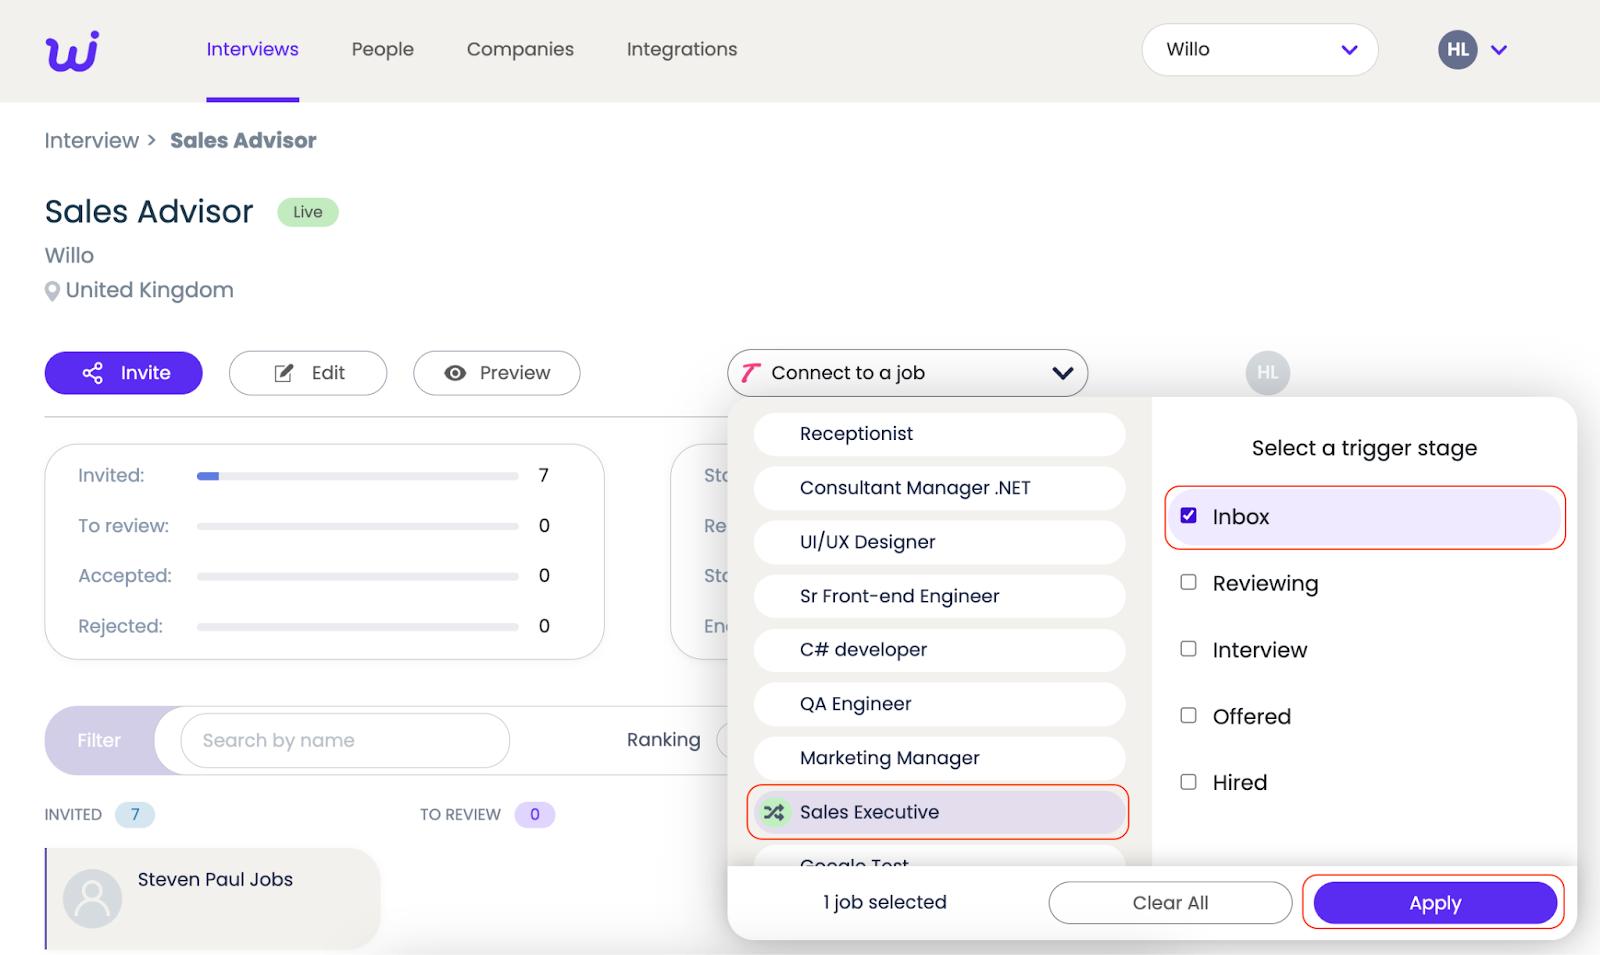Viewport: 1600px width, 955px height.
Task: Click the pencil icon on Edit button
Action: (284, 373)
